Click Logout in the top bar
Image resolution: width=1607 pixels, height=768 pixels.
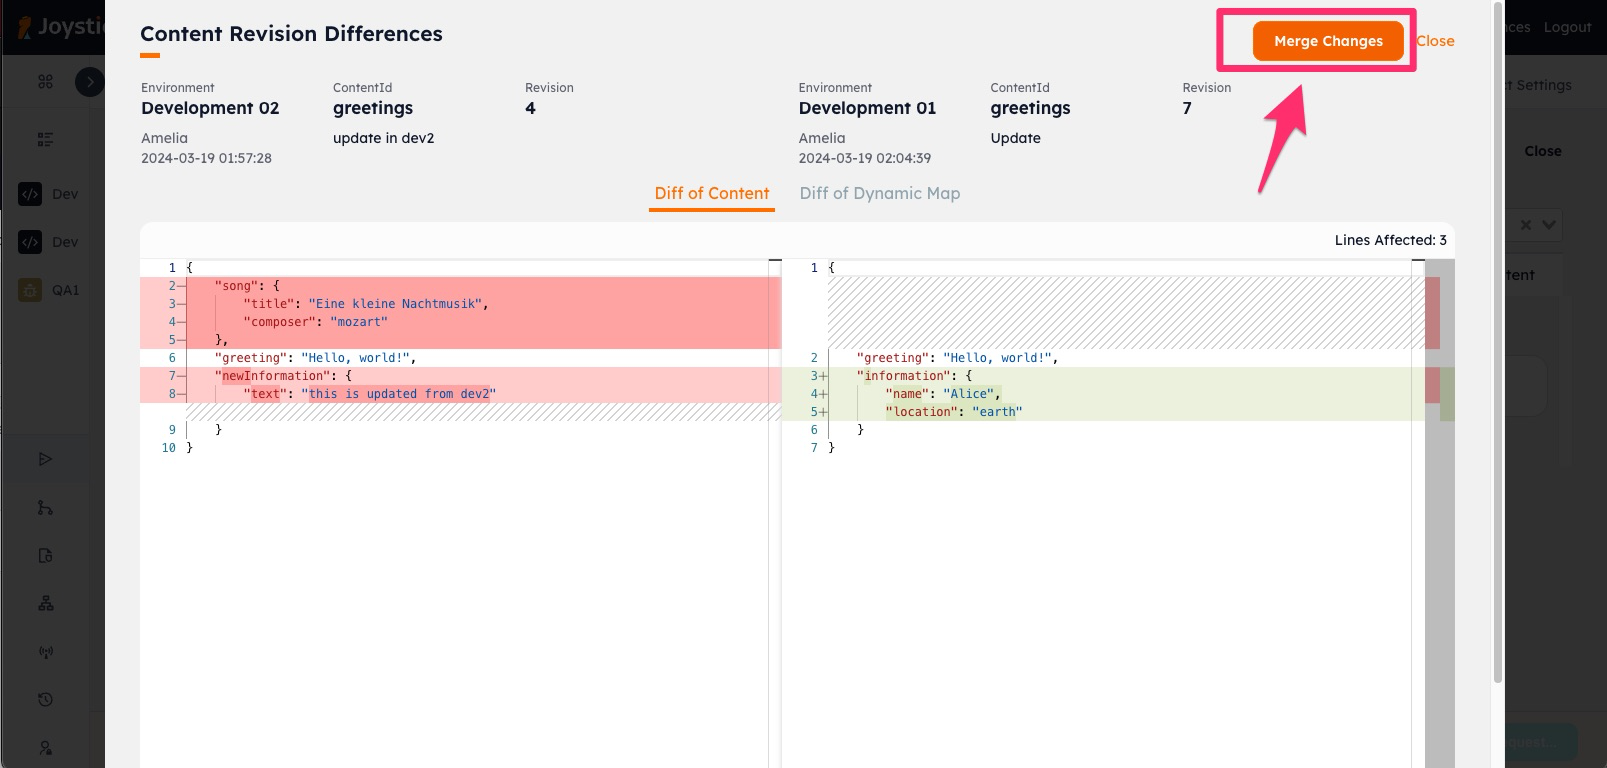[x=1567, y=27]
